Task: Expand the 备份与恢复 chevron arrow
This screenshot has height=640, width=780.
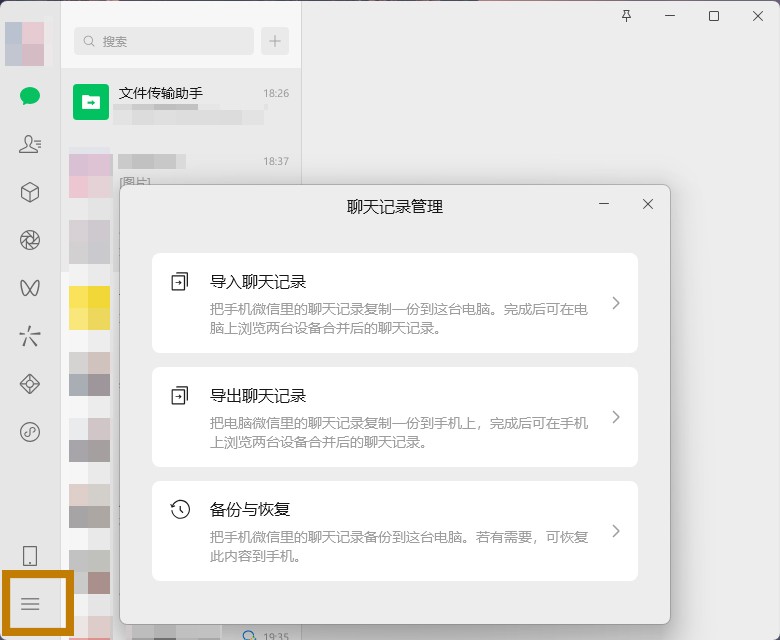Action: 616,531
